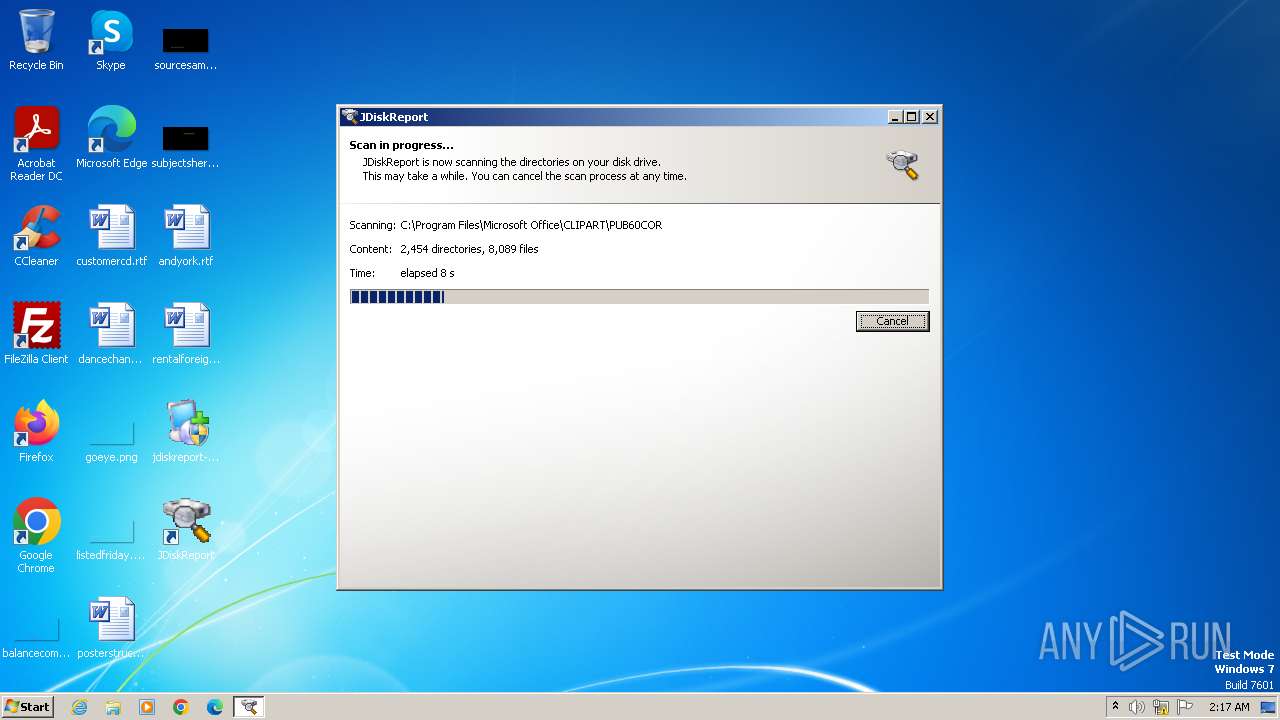The height and width of the screenshot is (720, 1280).
Task: Select the sourcesam desktop file
Action: [186, 49]
